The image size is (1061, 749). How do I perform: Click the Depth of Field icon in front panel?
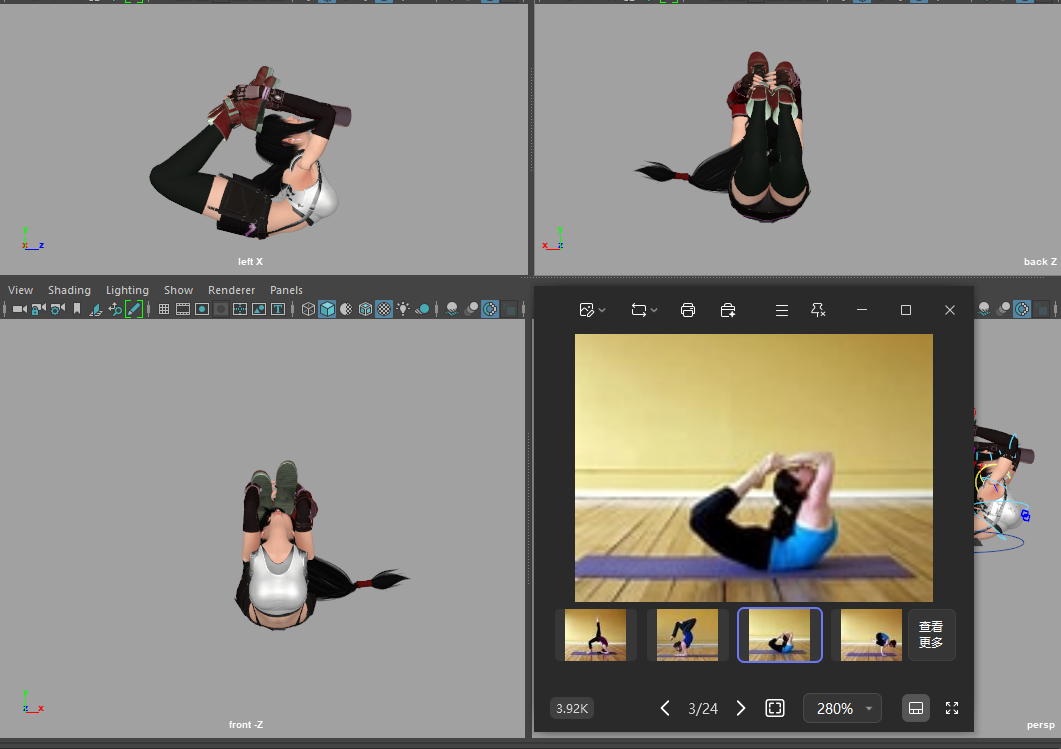pyautogui.click(x=511, y=310)
